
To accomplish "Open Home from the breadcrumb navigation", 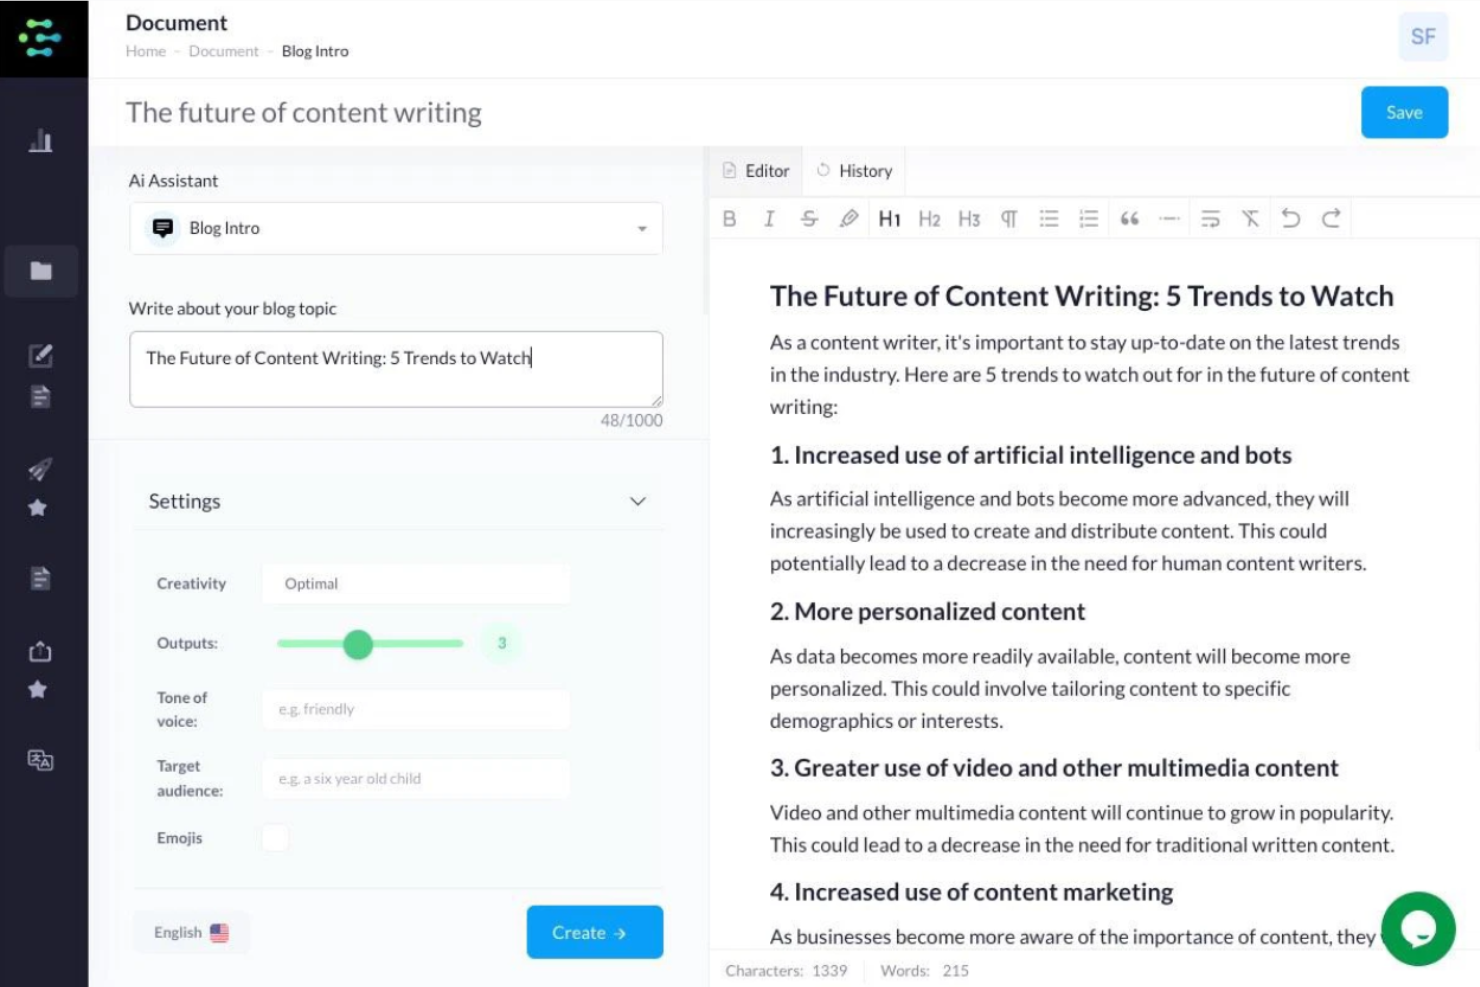I will tap(146, 51).
